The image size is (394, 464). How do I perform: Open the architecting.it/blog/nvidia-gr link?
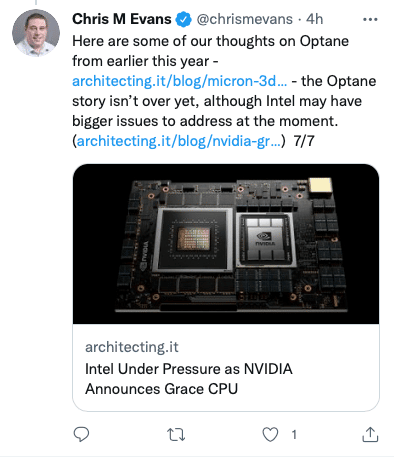coord(179,141)
